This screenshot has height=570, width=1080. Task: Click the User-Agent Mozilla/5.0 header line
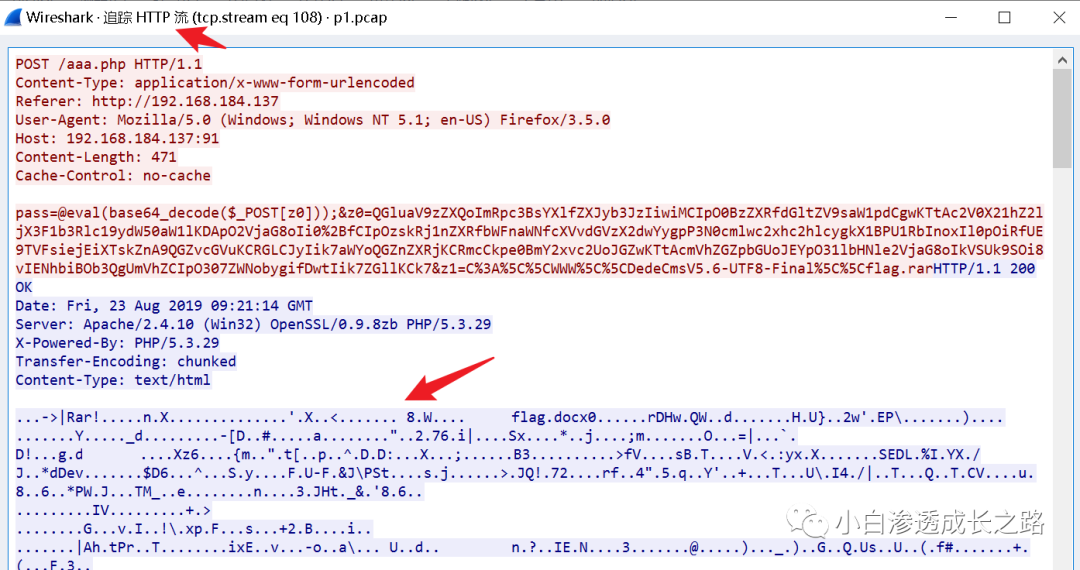(313, 120)
